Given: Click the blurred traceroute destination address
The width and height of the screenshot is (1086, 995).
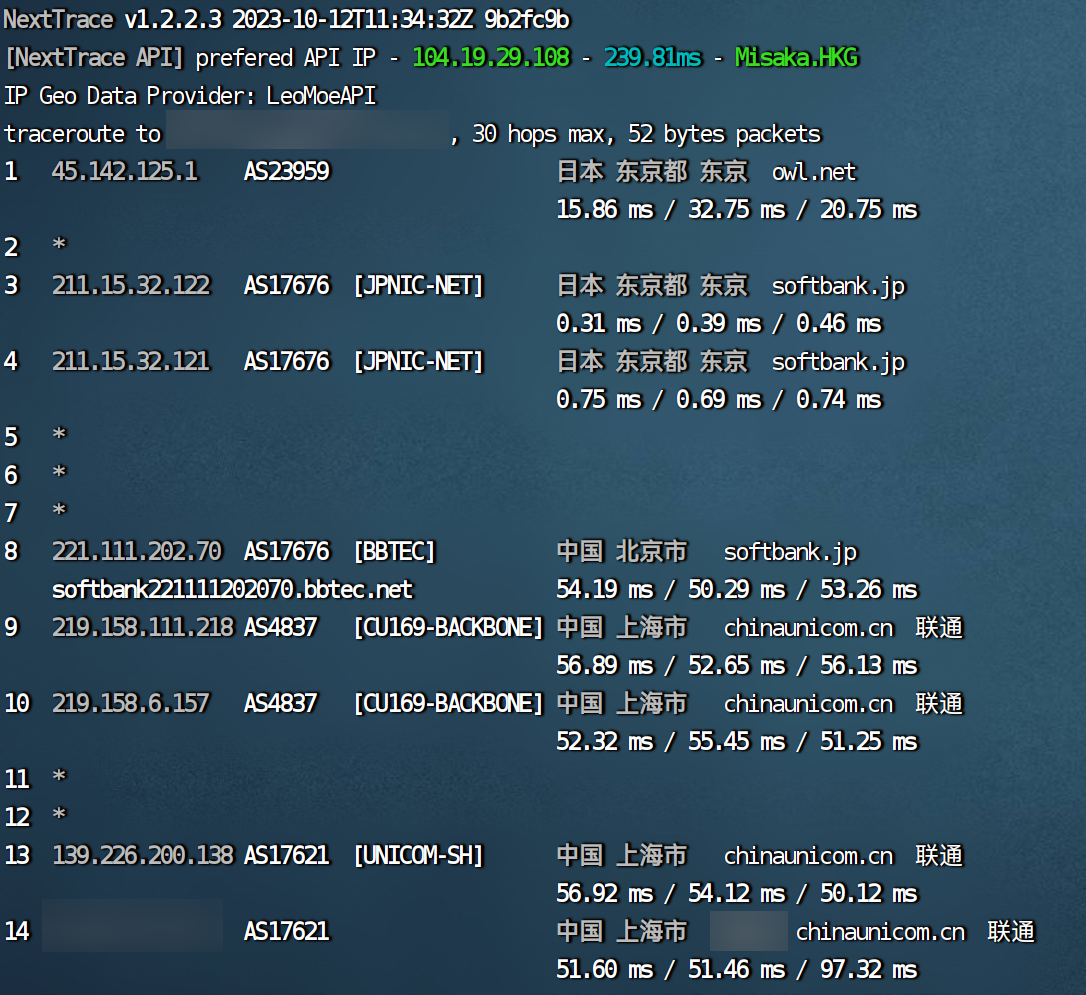Looking at the screenshot, I should pos(307,133).
